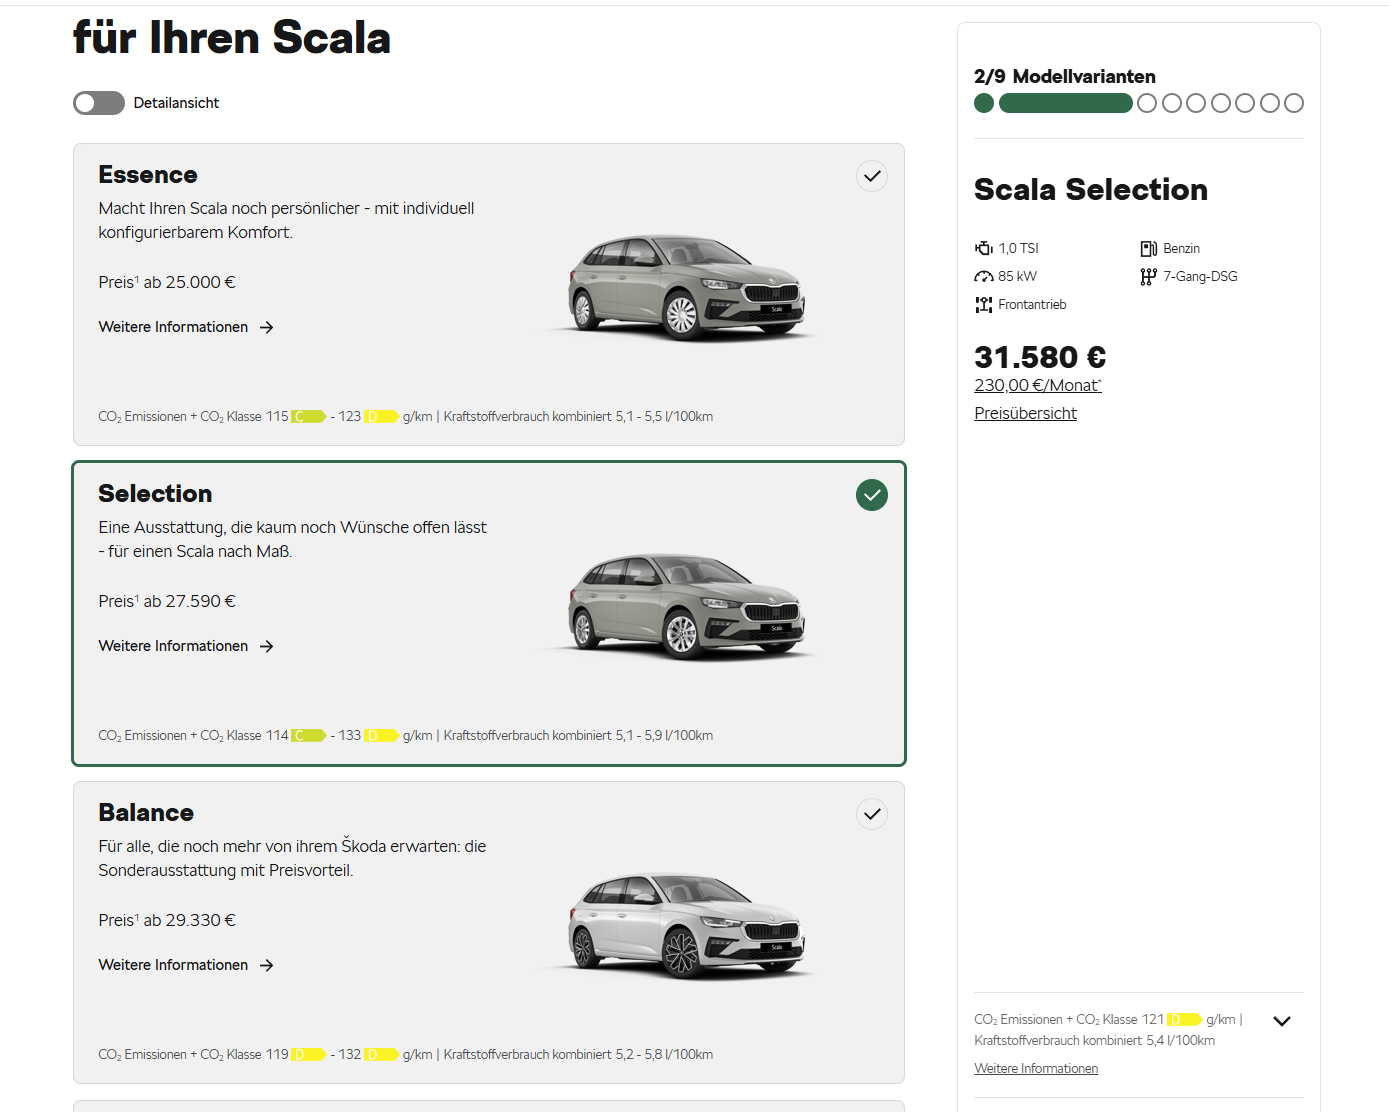Click the 230,00 €/Monat financing link
1389x1112 pixels.
pyautogui.click(x=1037, y=385)
